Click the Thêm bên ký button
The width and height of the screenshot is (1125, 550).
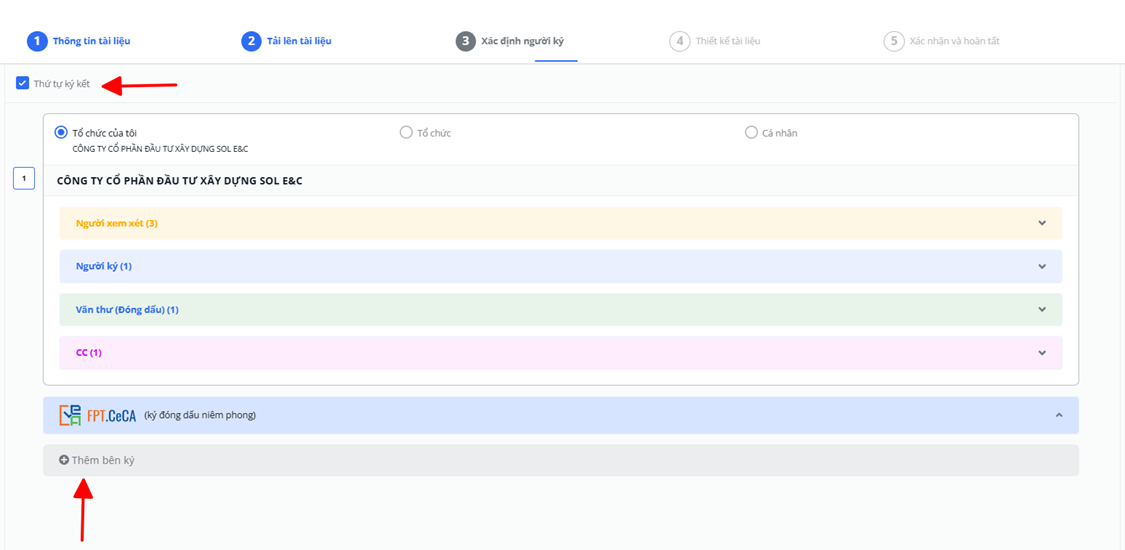[x=103, y=460]
